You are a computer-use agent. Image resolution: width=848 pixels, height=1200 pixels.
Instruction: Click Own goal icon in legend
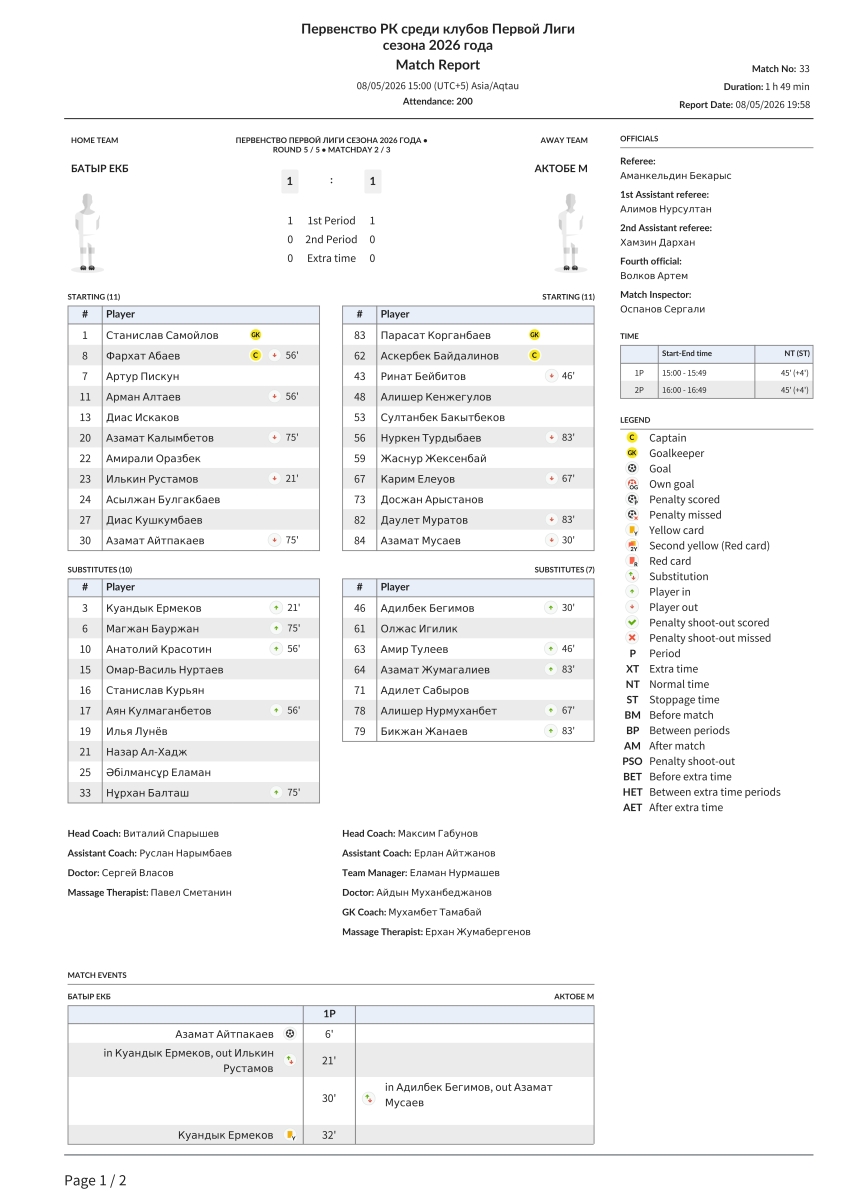coord(632,484)
